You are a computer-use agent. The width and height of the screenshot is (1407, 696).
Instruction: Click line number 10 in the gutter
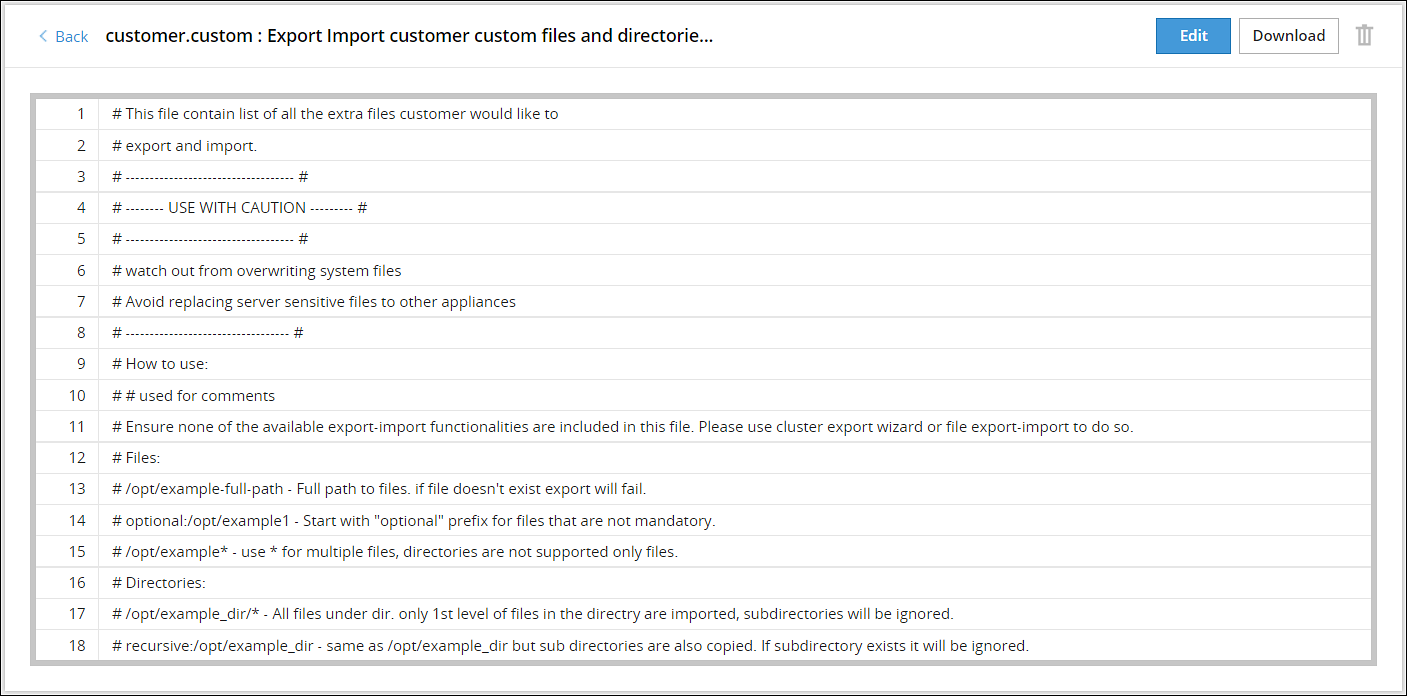(77, 395)
